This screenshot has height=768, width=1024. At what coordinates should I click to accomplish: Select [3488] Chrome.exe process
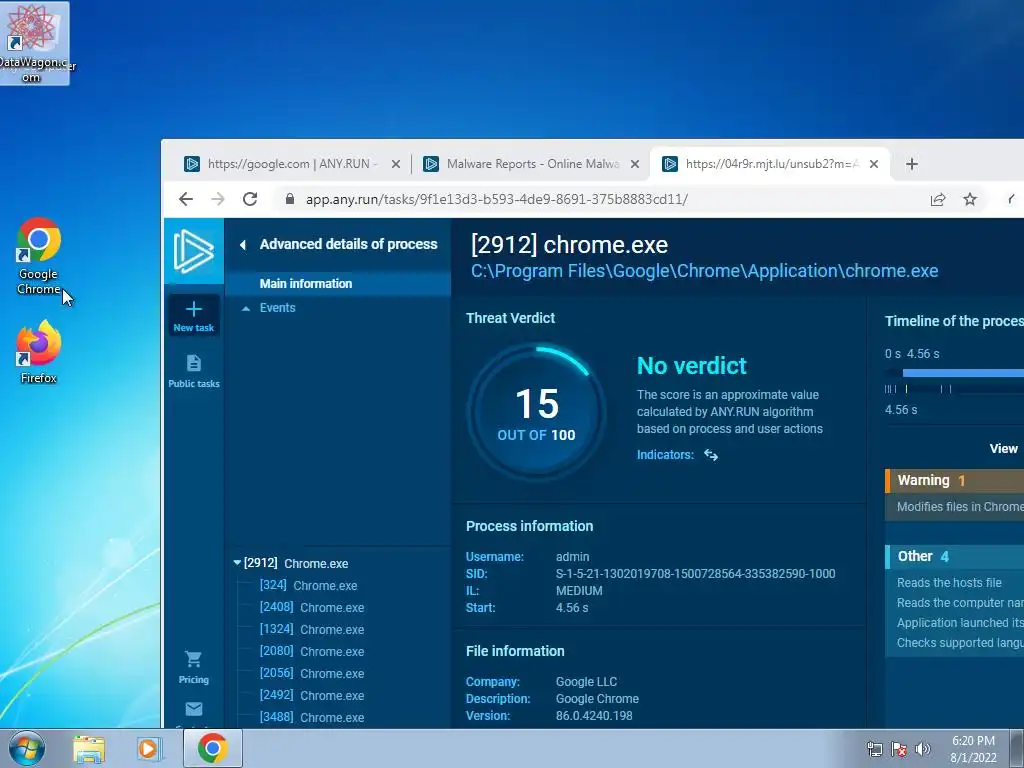click(x=312, y=717)
